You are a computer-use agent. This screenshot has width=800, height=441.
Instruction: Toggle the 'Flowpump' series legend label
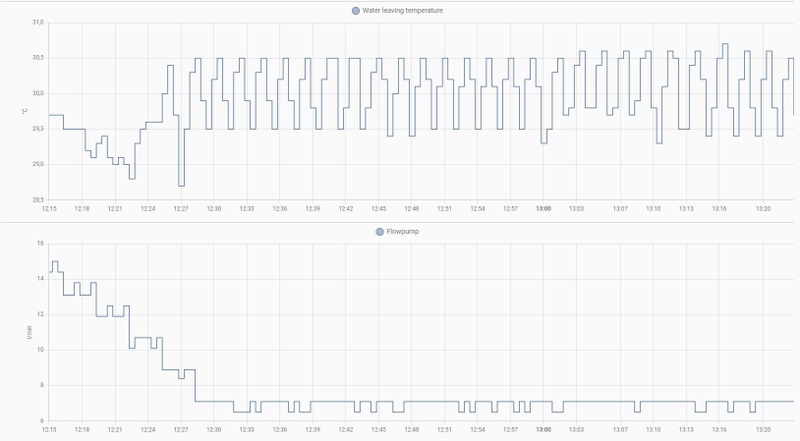pyautogui.click(x=403, y=232)
